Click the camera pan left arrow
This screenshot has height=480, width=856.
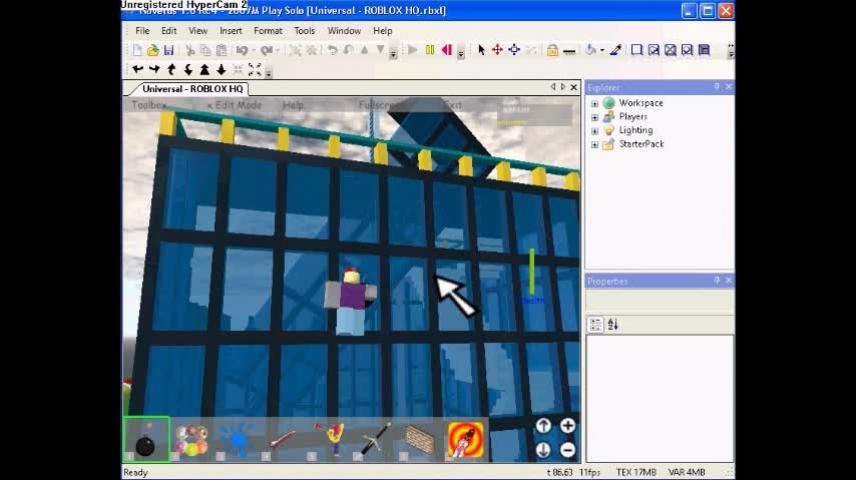138,69
